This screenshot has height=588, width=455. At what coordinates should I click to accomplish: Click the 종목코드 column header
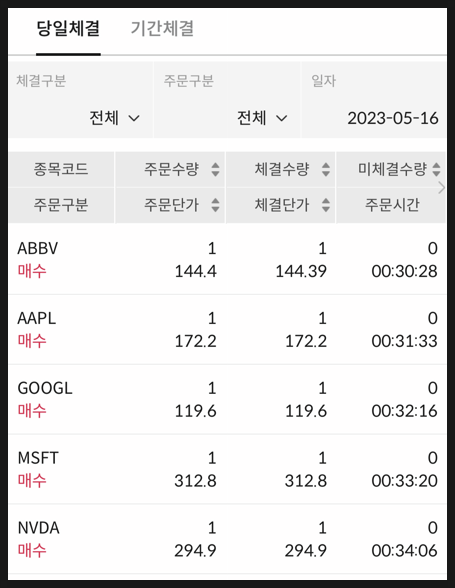click(x=61, y=169)
